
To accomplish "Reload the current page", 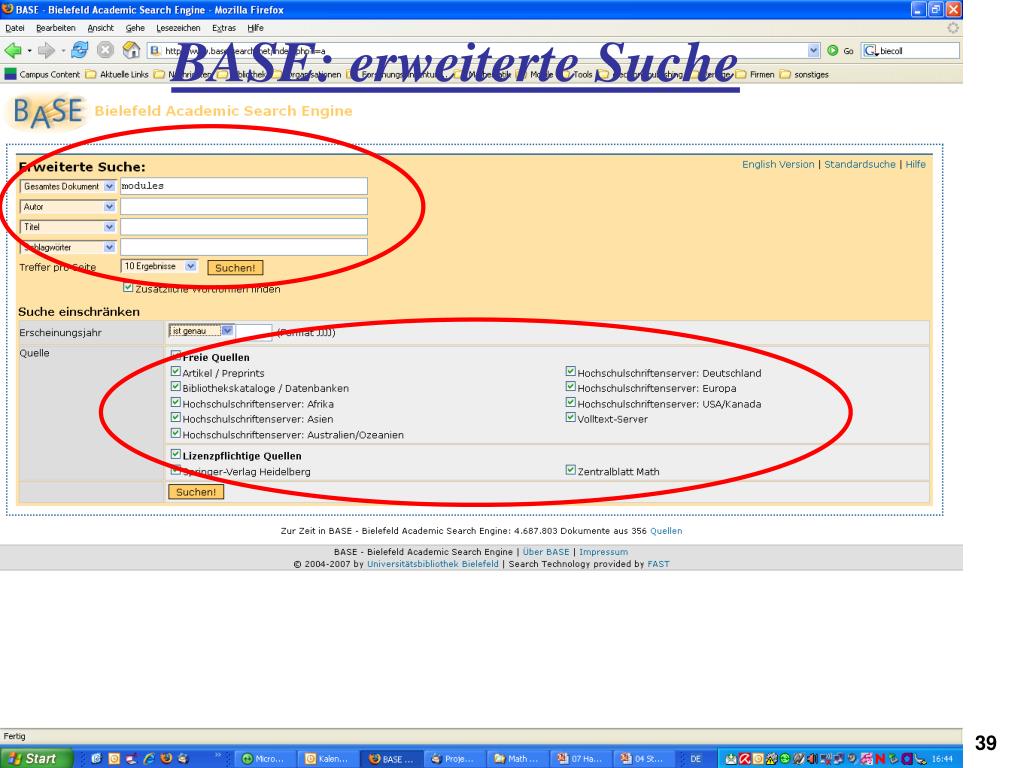I will pos(80,50).
